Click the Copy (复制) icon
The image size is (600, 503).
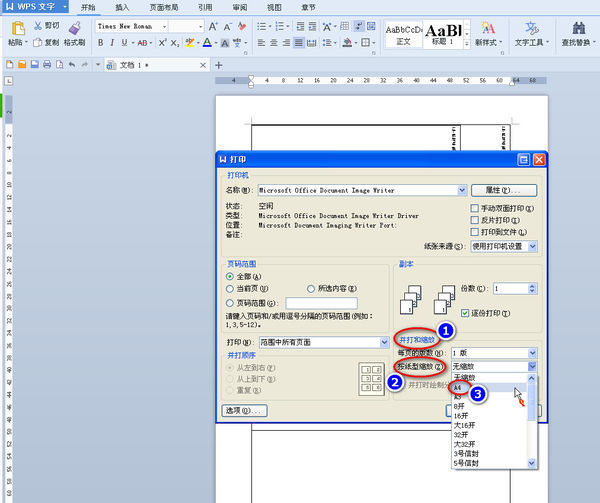point(38,42)
